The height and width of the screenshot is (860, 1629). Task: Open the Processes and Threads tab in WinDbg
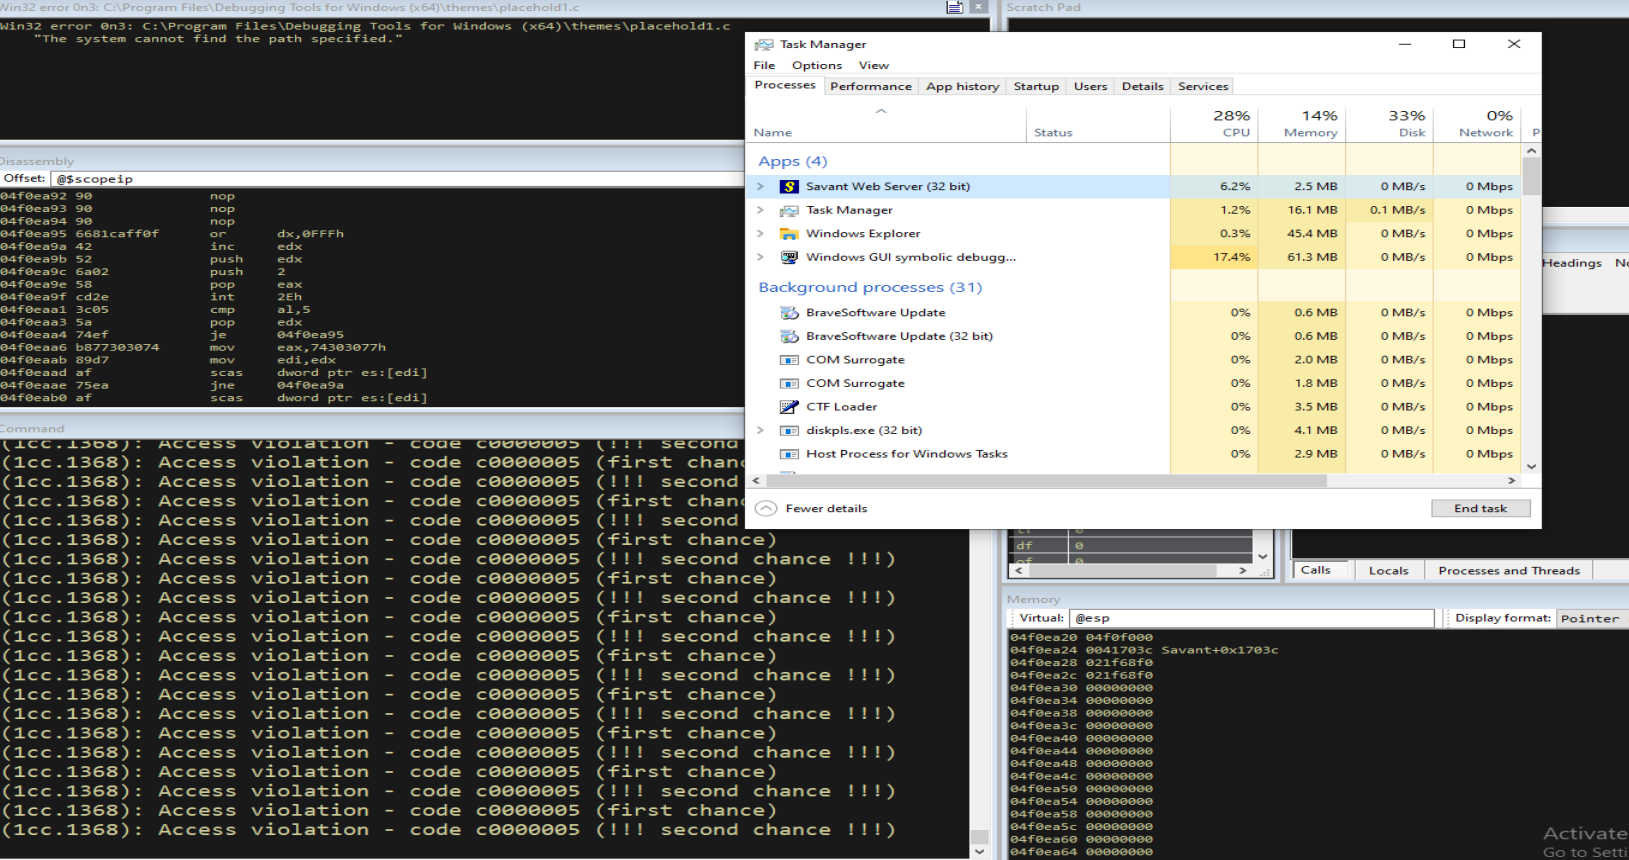click(x=1508, y=570)
